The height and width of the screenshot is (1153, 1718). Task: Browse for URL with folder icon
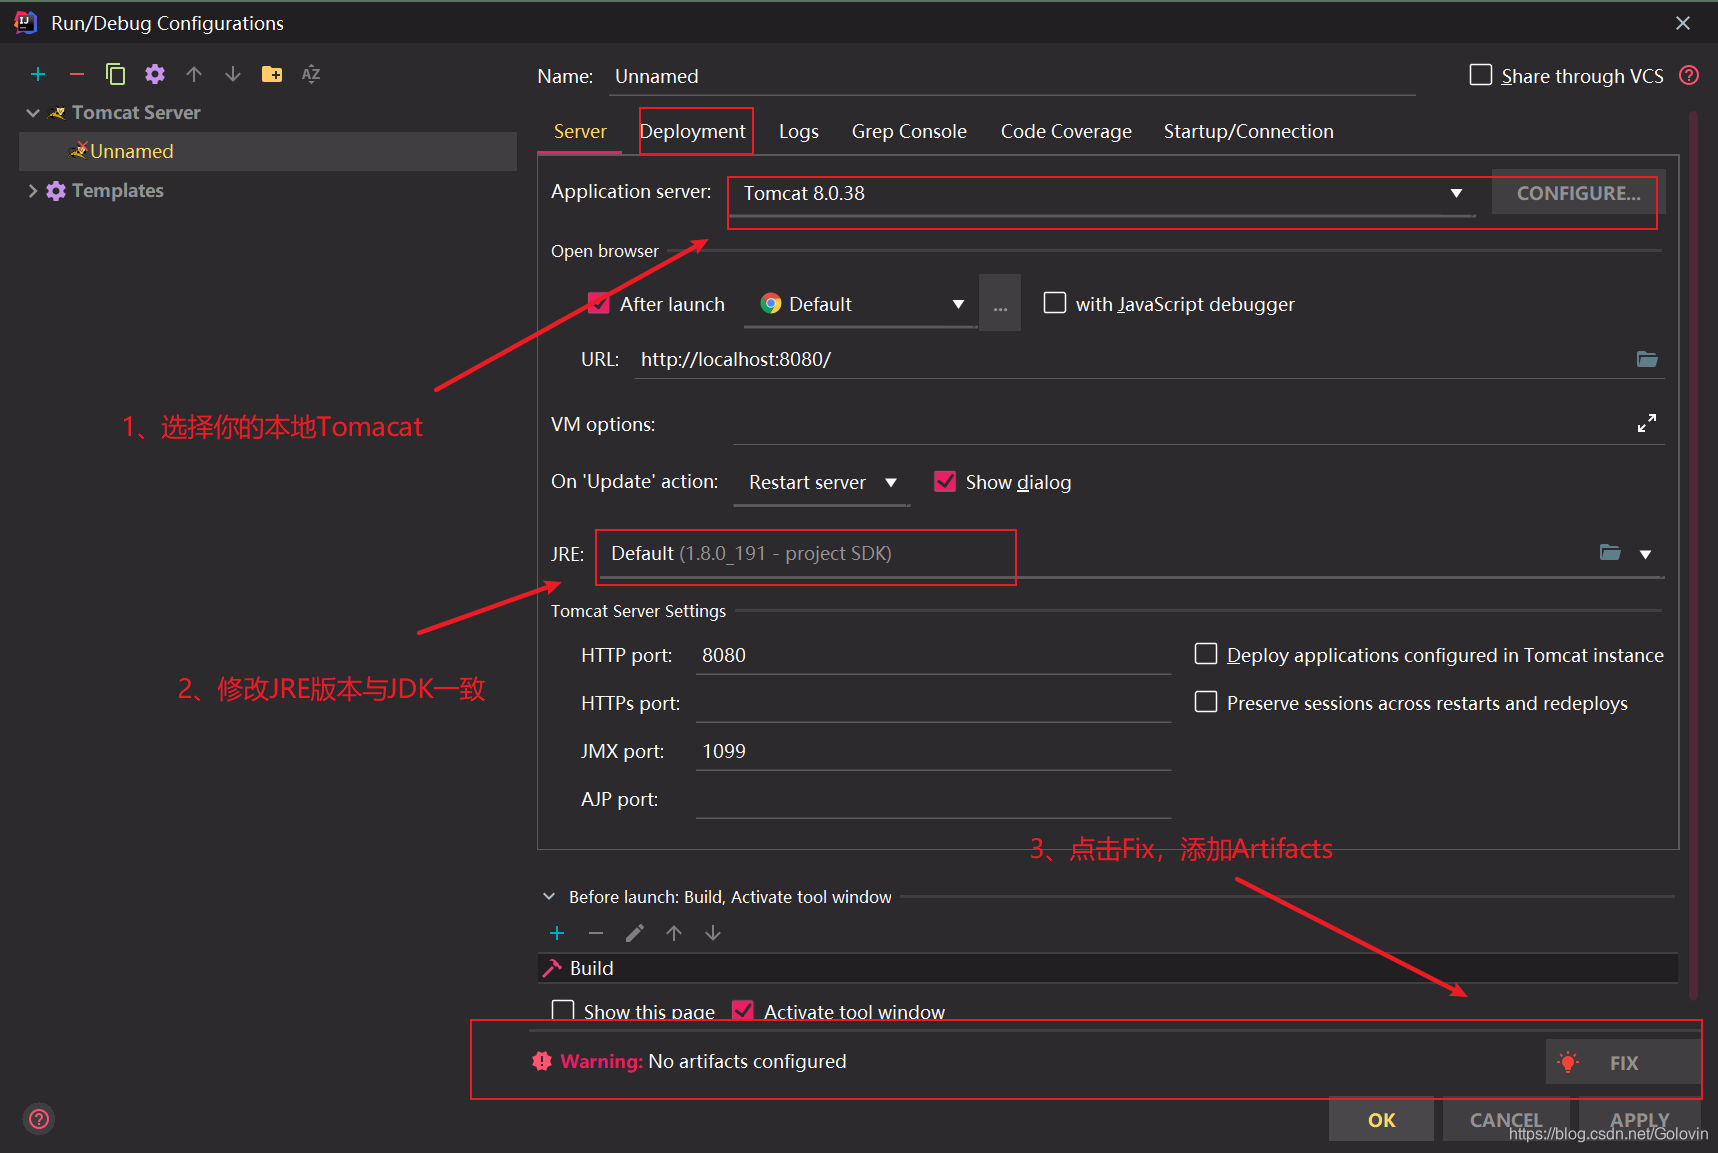pyautogui.click(x=1647, y=359)
